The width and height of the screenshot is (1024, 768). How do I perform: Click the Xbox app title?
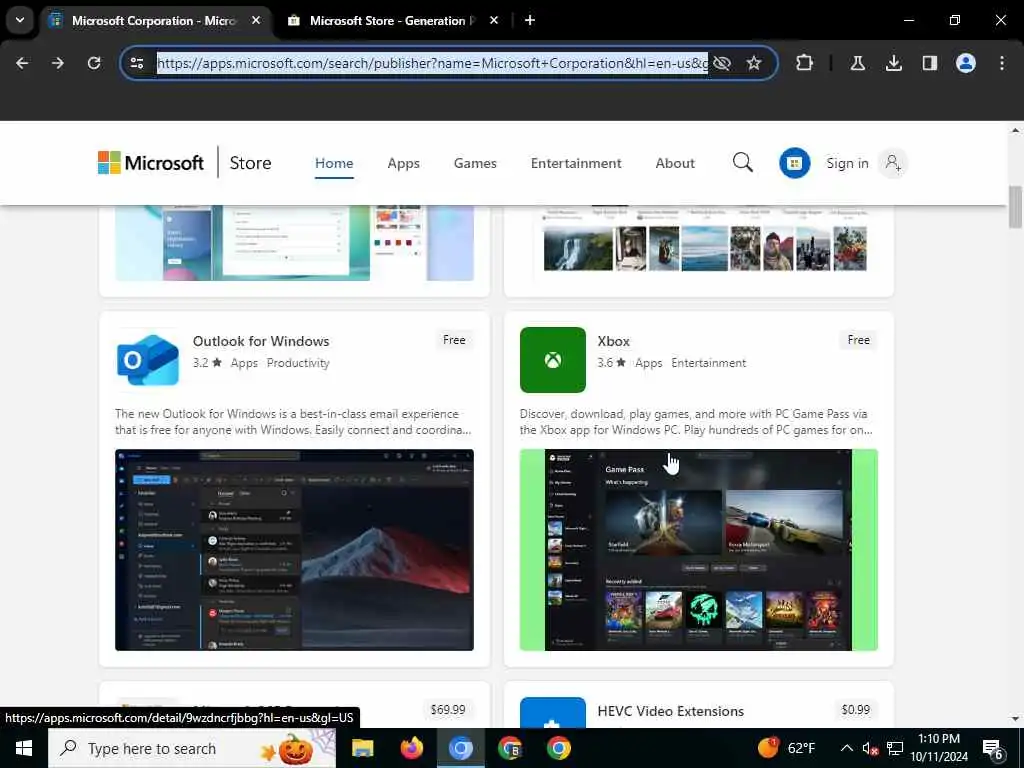(x=613, y=341)
